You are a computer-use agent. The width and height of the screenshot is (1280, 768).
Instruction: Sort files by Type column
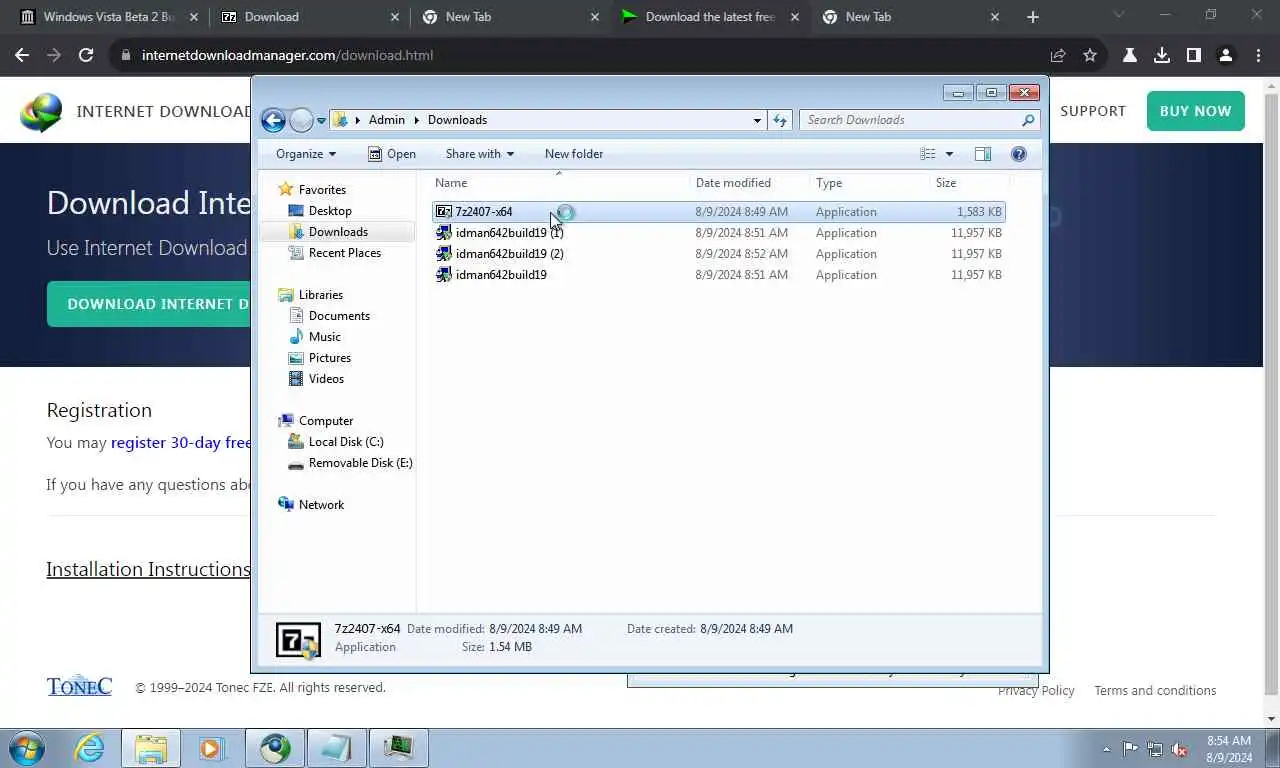tap(869, 183)
